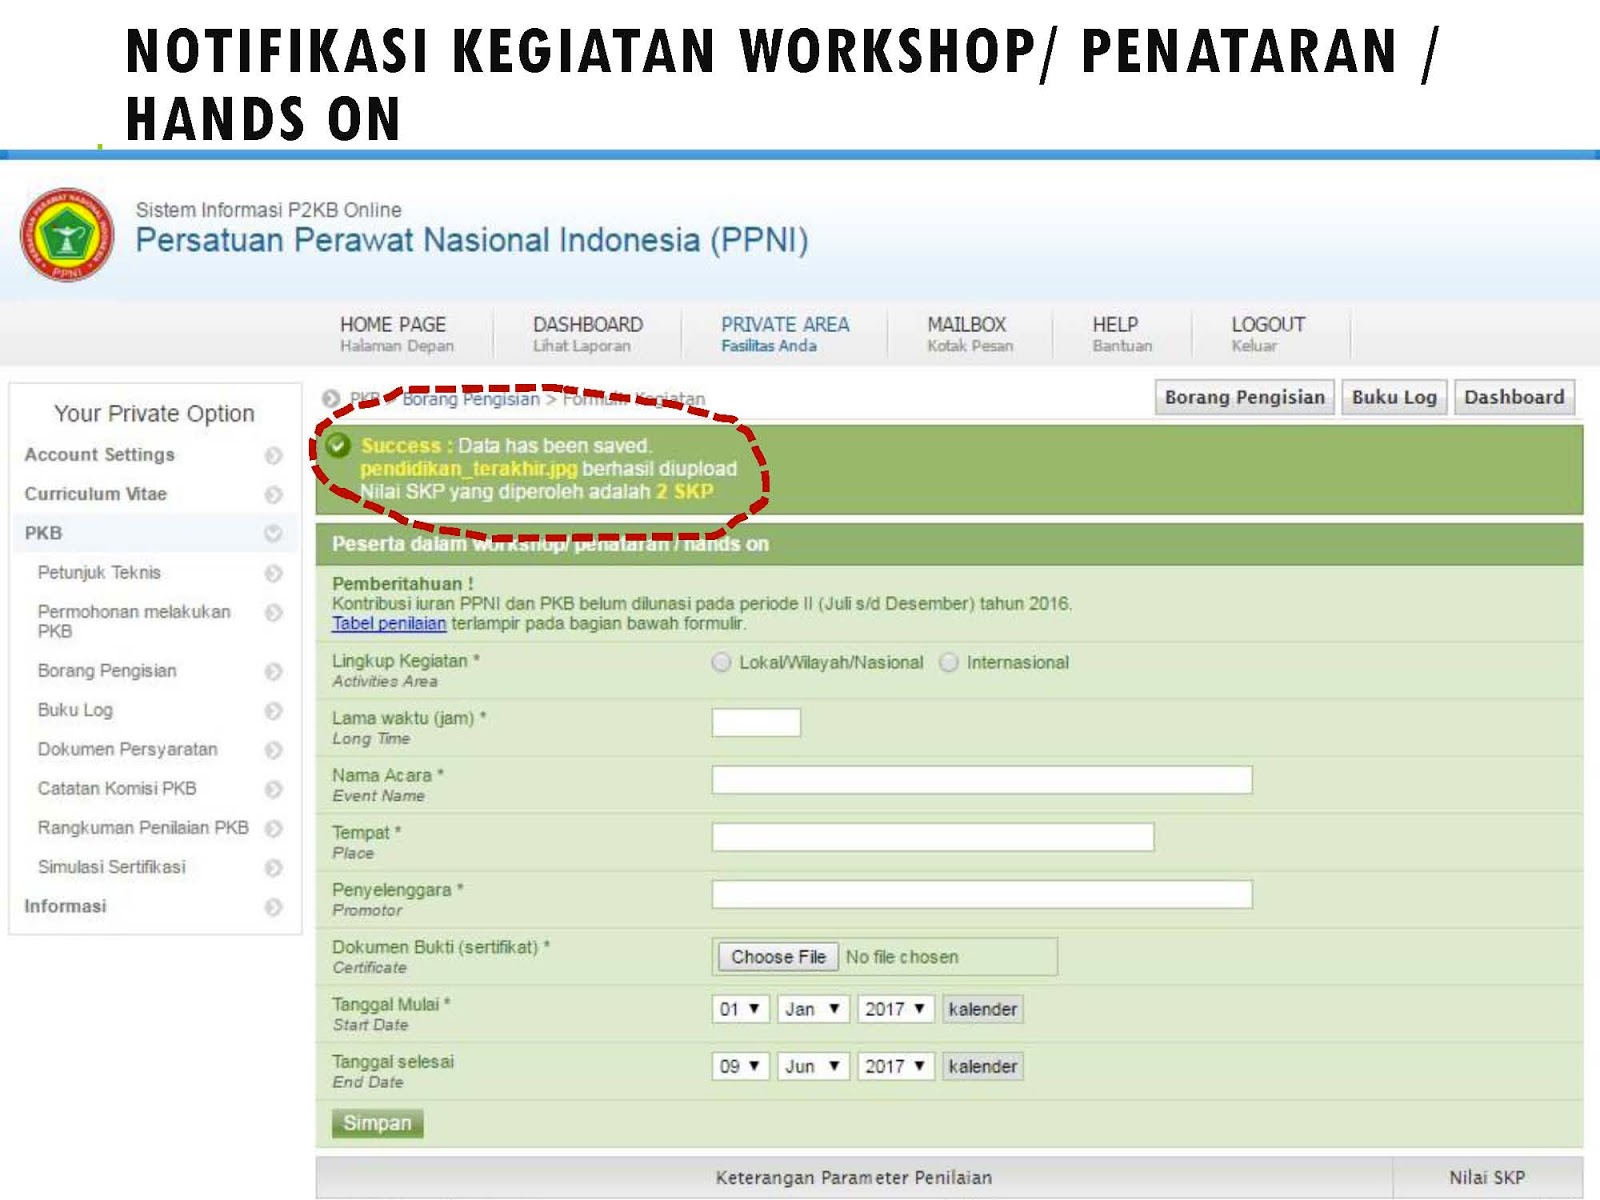
Task: Open Catatan Komisi PKB sidebar item
Action: (x=117, y=788)
